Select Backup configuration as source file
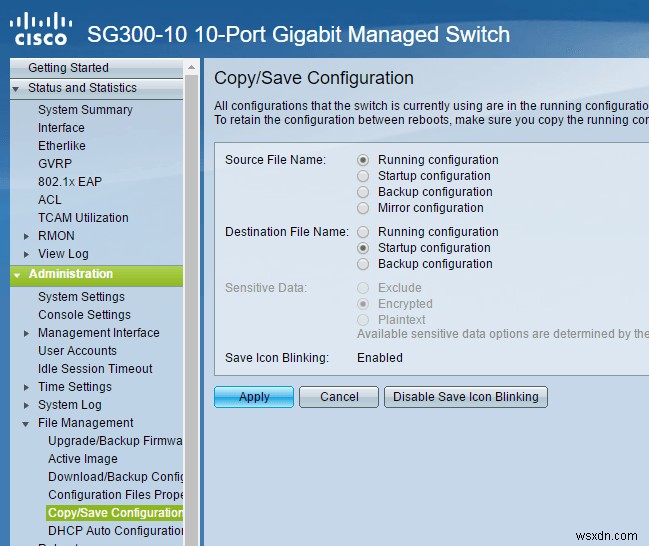 click(363, 192)
